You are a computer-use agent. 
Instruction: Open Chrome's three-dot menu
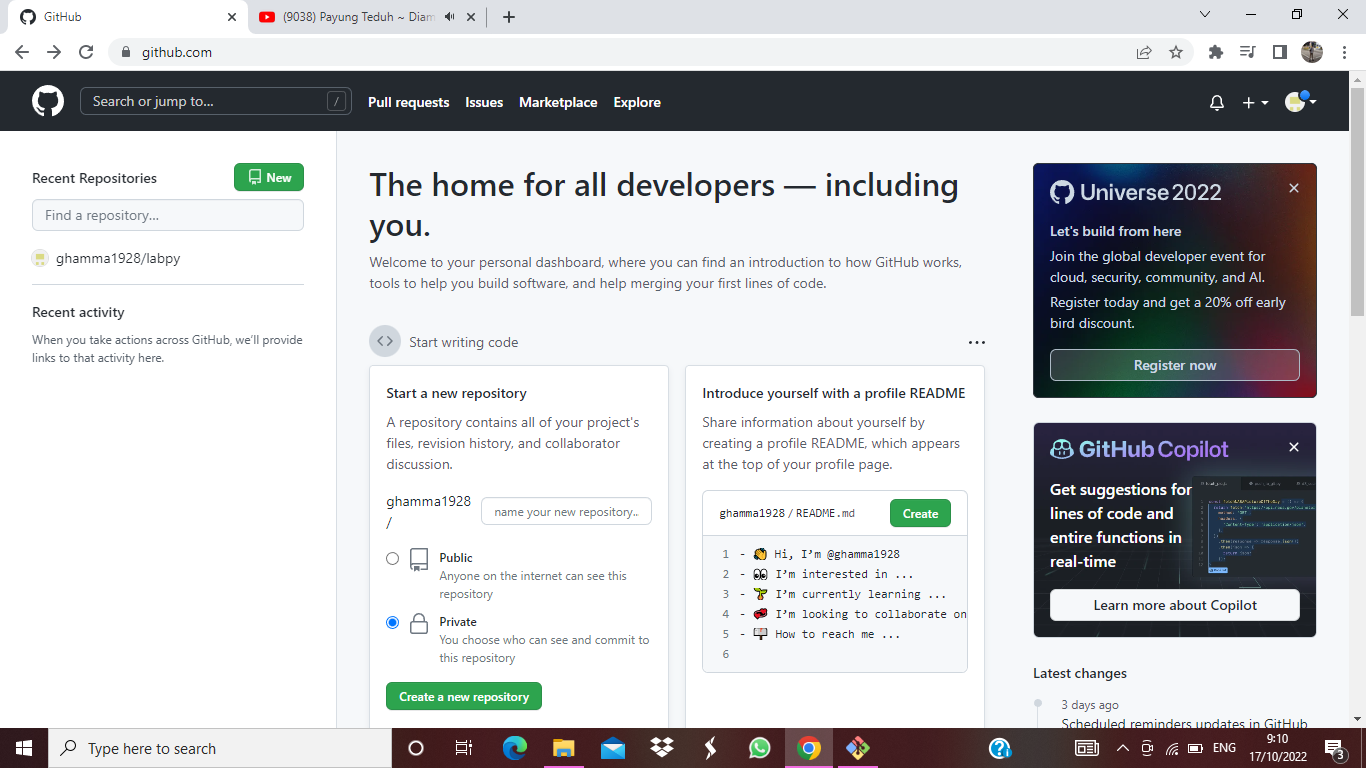1344,52
